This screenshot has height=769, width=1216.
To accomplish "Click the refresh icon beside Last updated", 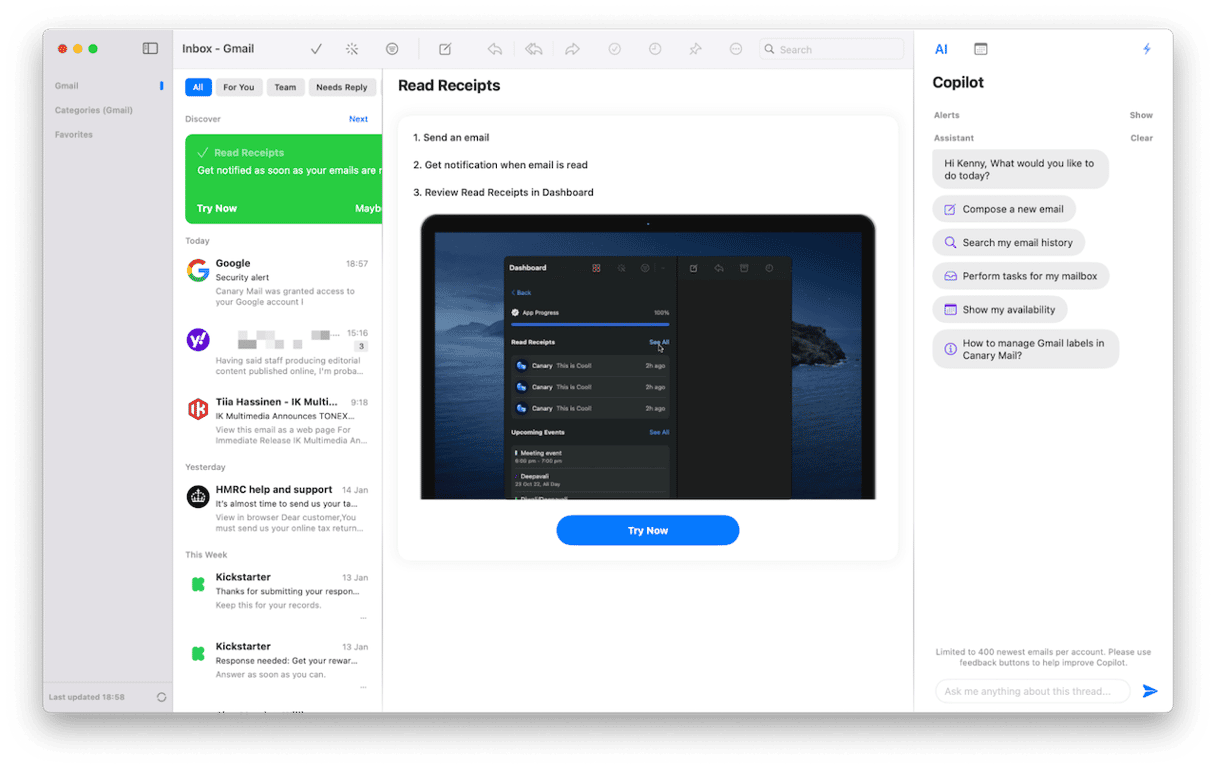I will point(161,697).
